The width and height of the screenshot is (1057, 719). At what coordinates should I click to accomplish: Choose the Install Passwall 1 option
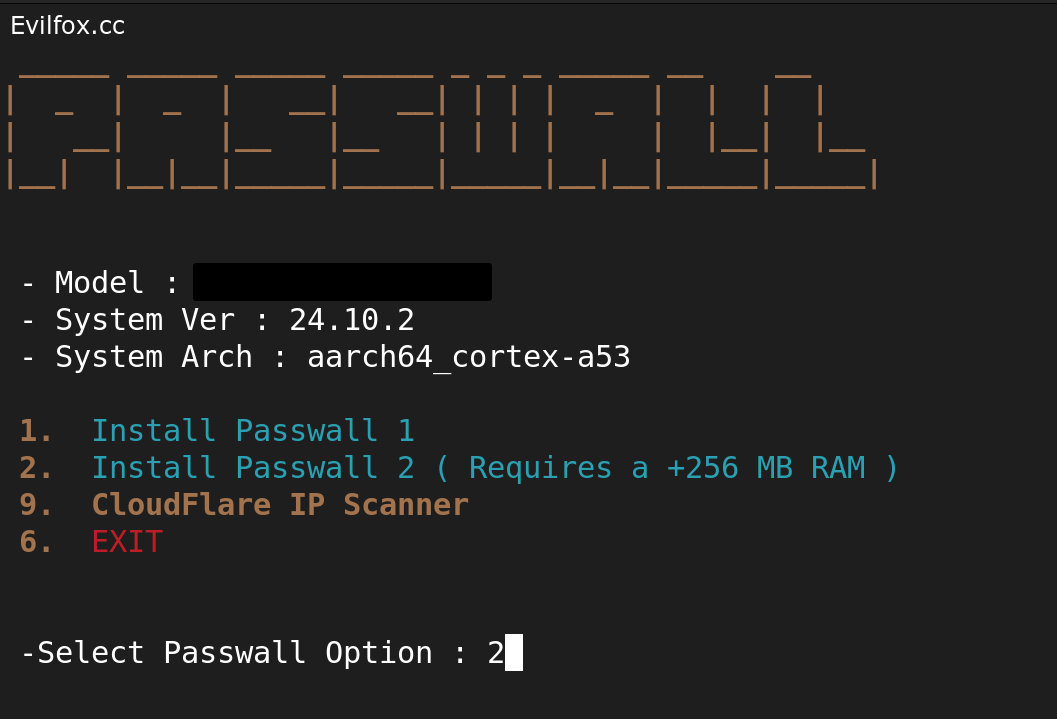252,431
